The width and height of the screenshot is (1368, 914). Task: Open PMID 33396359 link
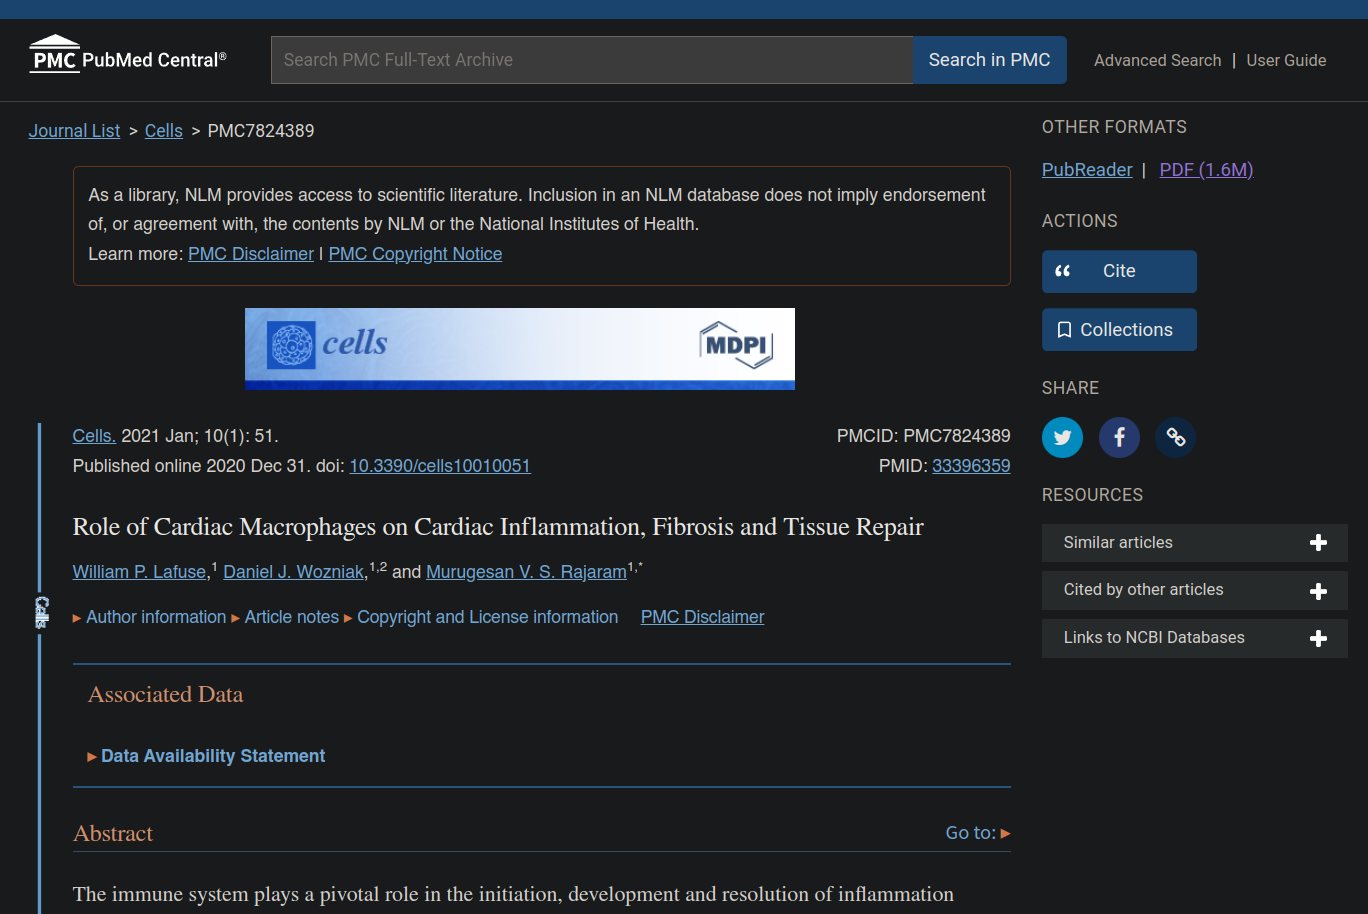[971, 466]
